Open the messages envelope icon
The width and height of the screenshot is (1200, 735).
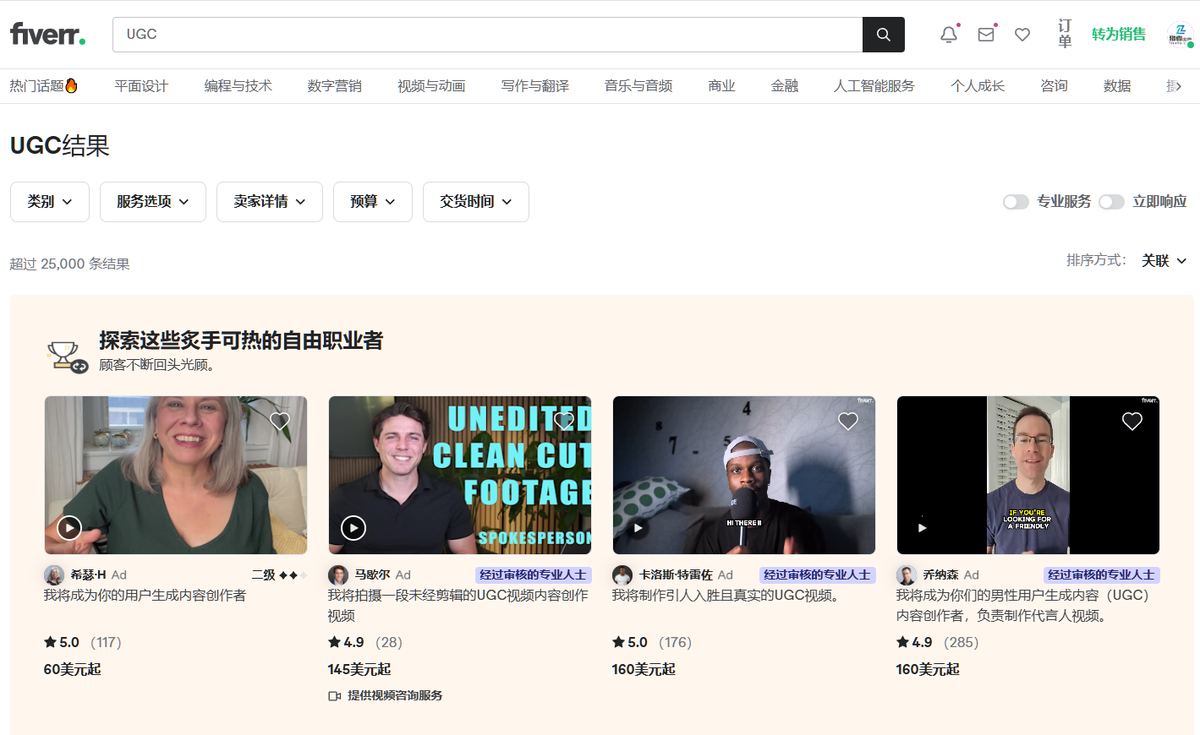point(986,34)
